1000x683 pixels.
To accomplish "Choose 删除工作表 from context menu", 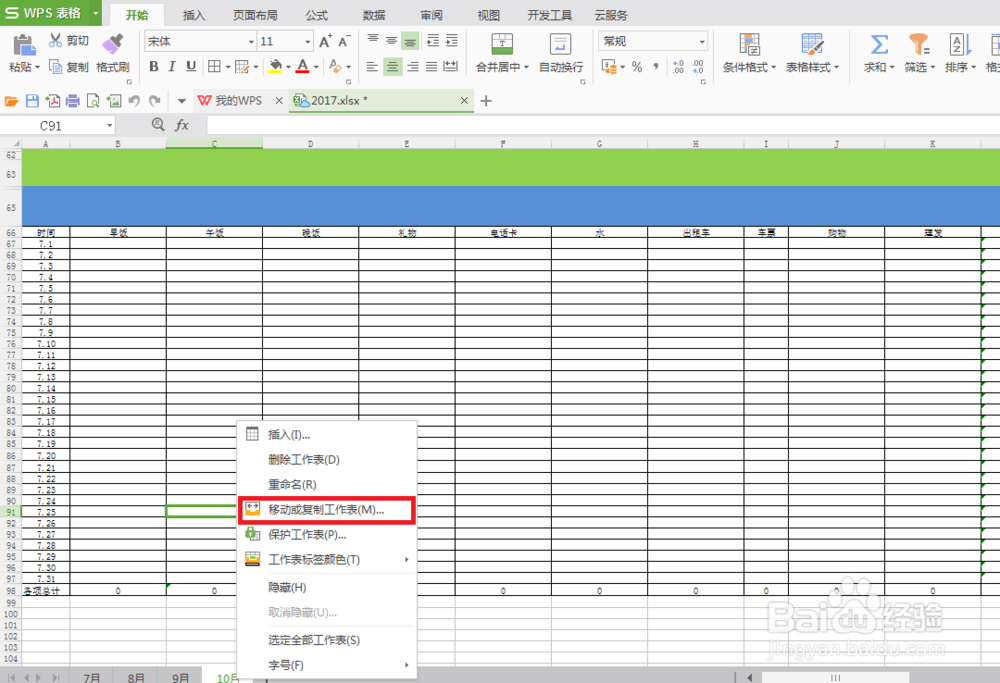I will tap(327, 459).
